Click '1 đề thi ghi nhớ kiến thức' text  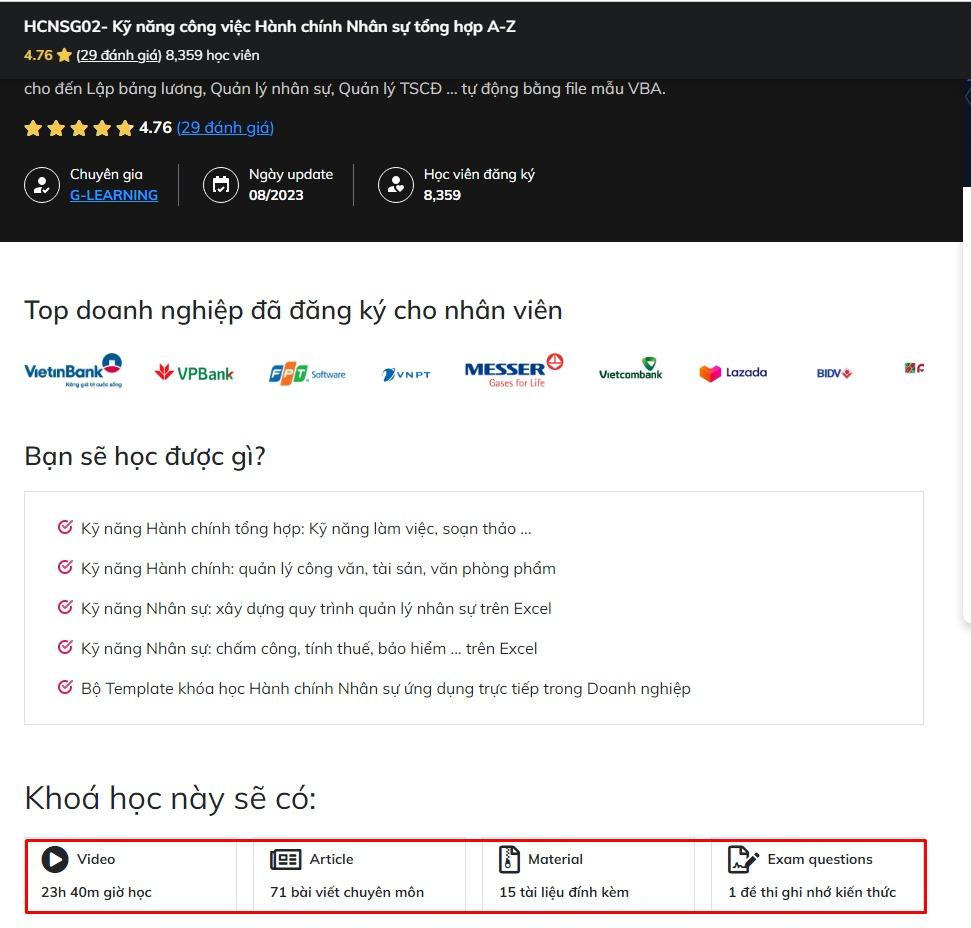[812, 892]
